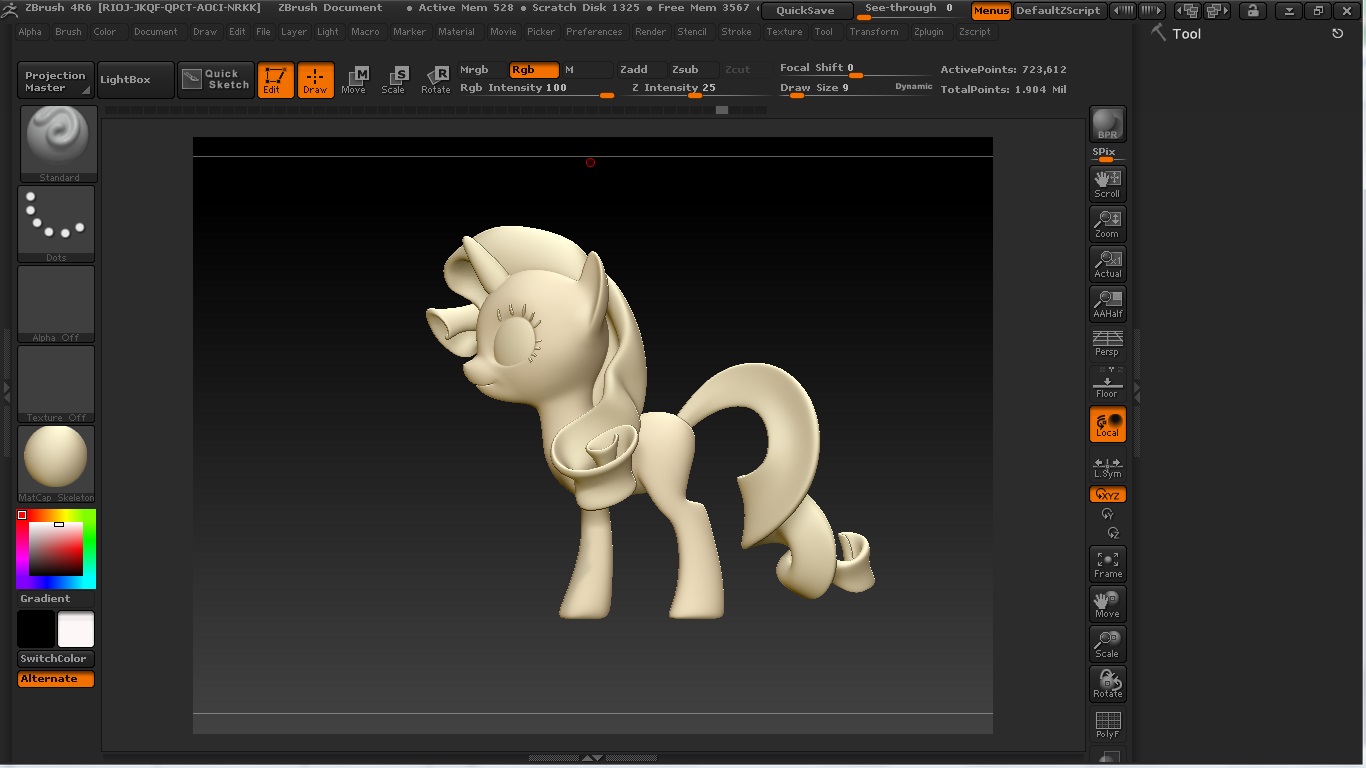This screenshot has width=1366, height=768.
Task: Enable Zsub sculpt mode
Action: (693, 70)
